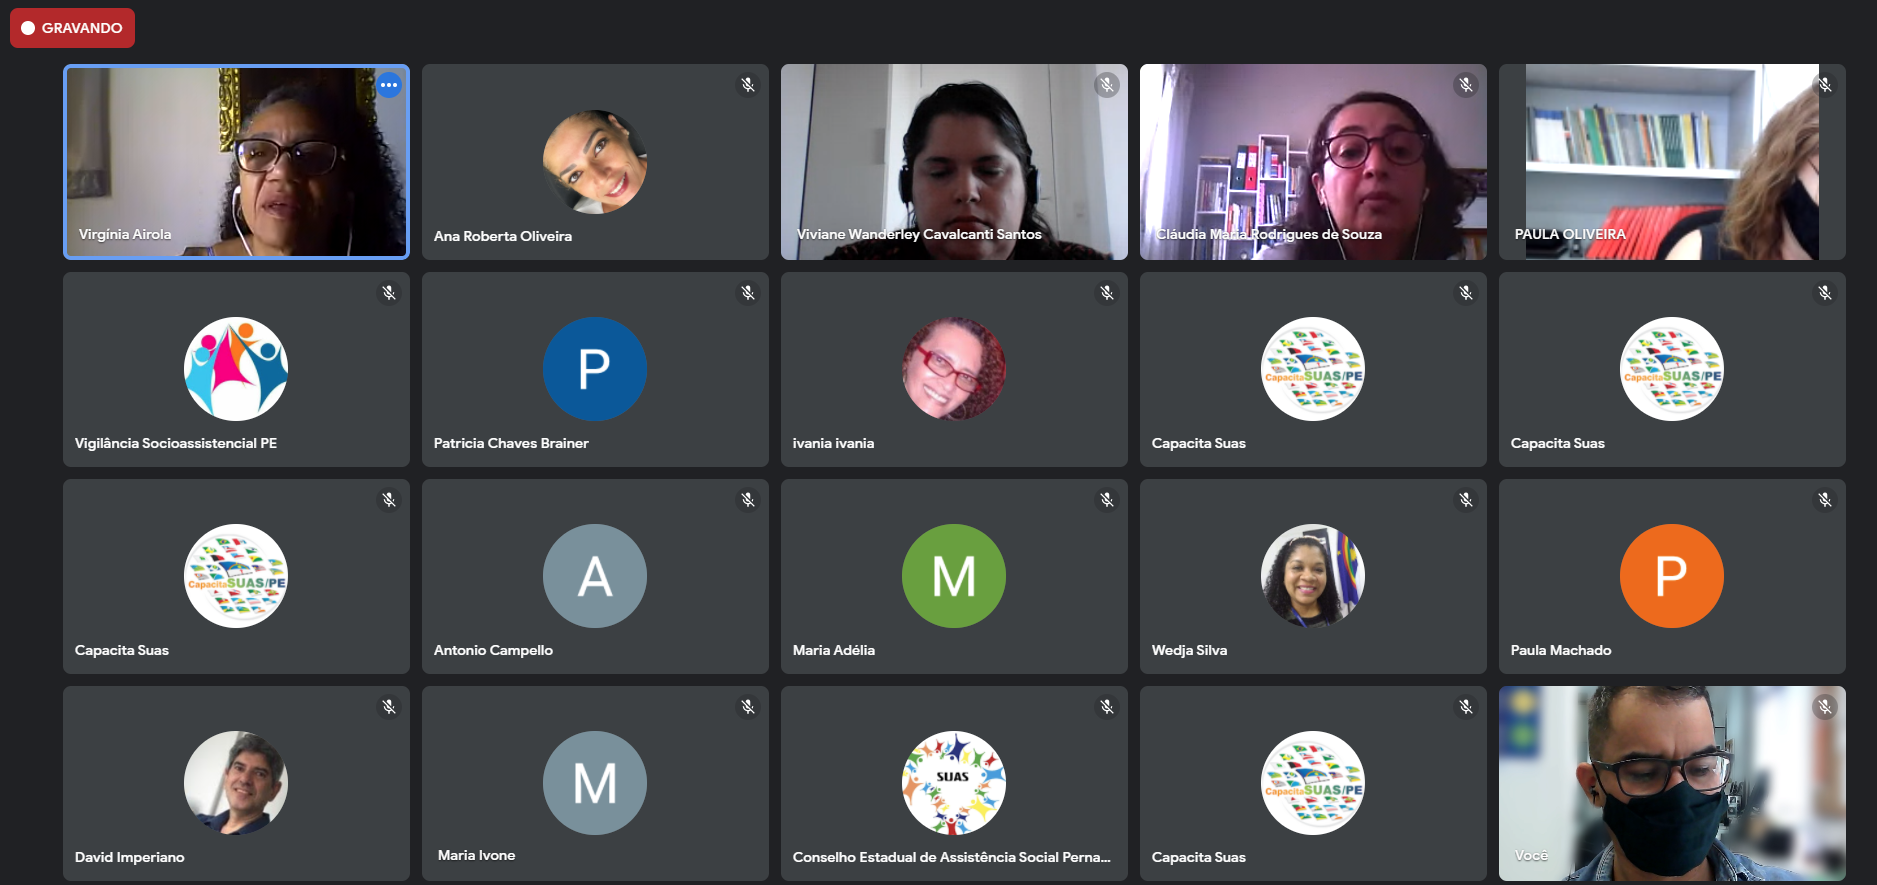
Task: Click muted mic icon on ivania ivania tile
Action: click(1107, 293)
